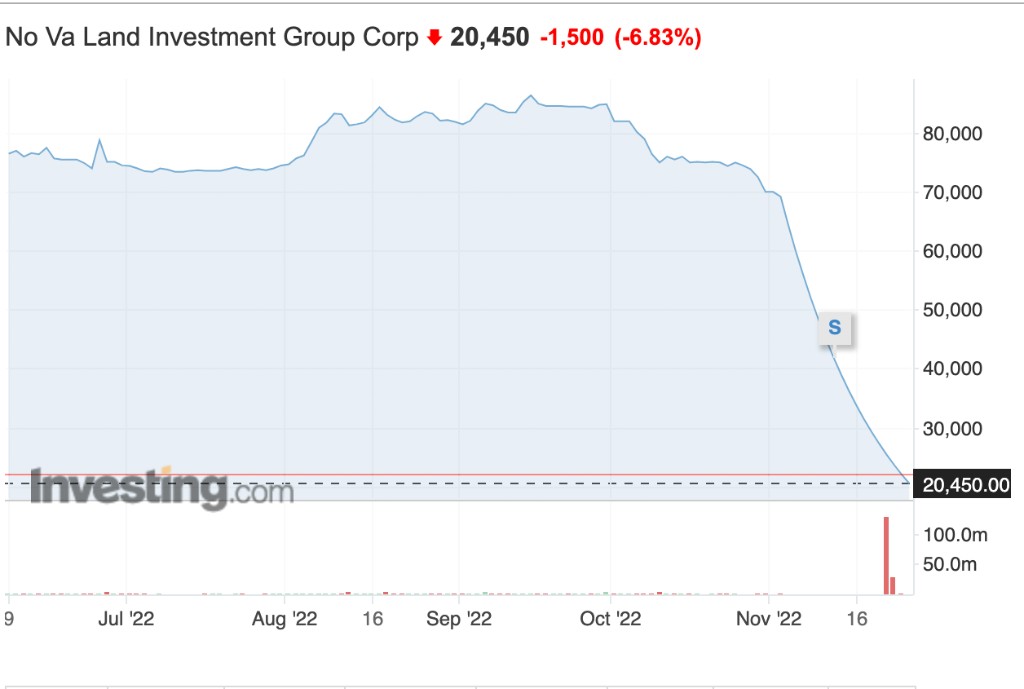The image size is (1024, 689).
Task: Click the -1,500 price change value
Action: pyautogui.click(x=572, y=38)
